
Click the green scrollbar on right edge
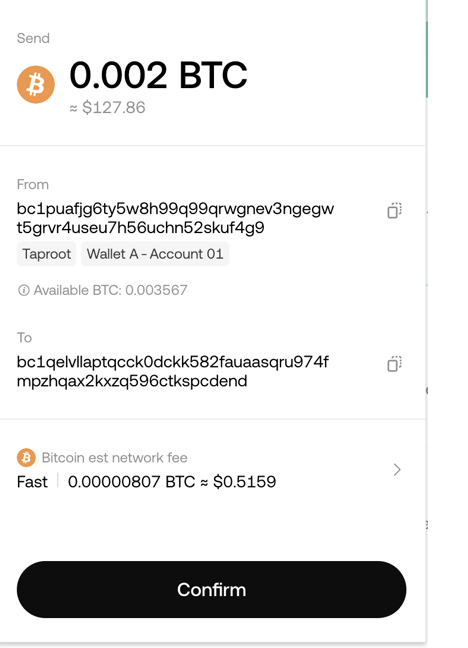tap(427, 58)
